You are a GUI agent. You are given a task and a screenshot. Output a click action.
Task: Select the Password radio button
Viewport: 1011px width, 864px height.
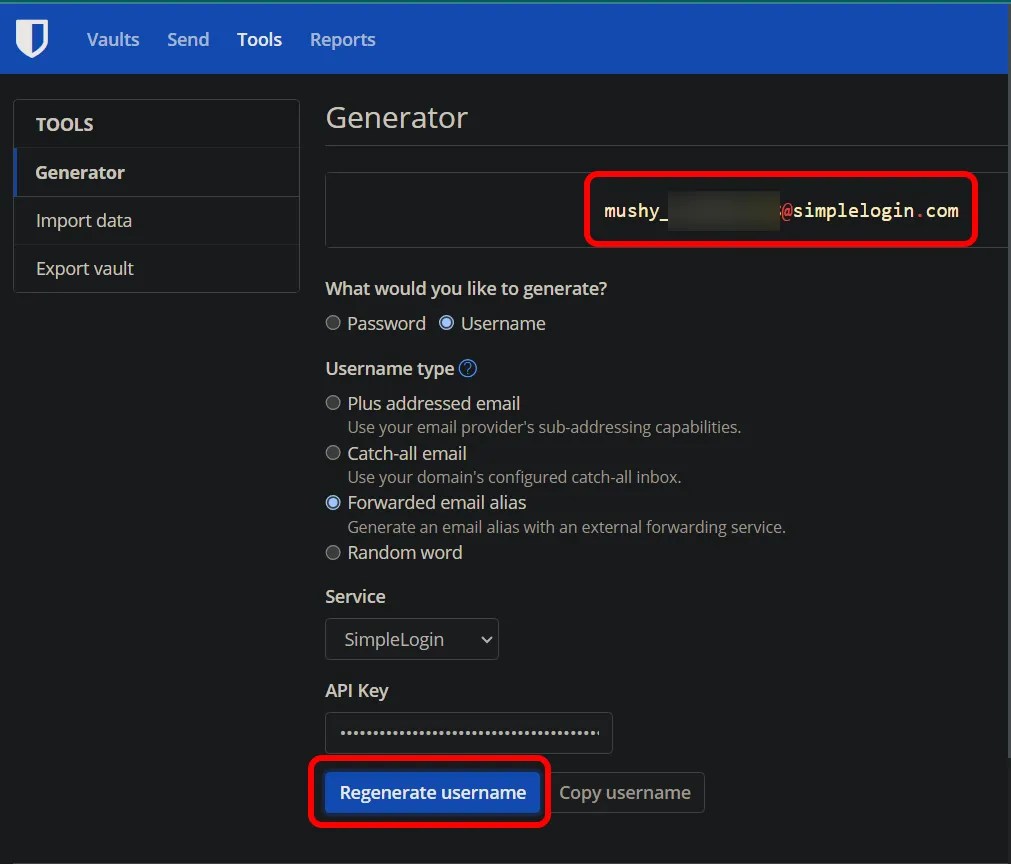(x=333, y=323)
